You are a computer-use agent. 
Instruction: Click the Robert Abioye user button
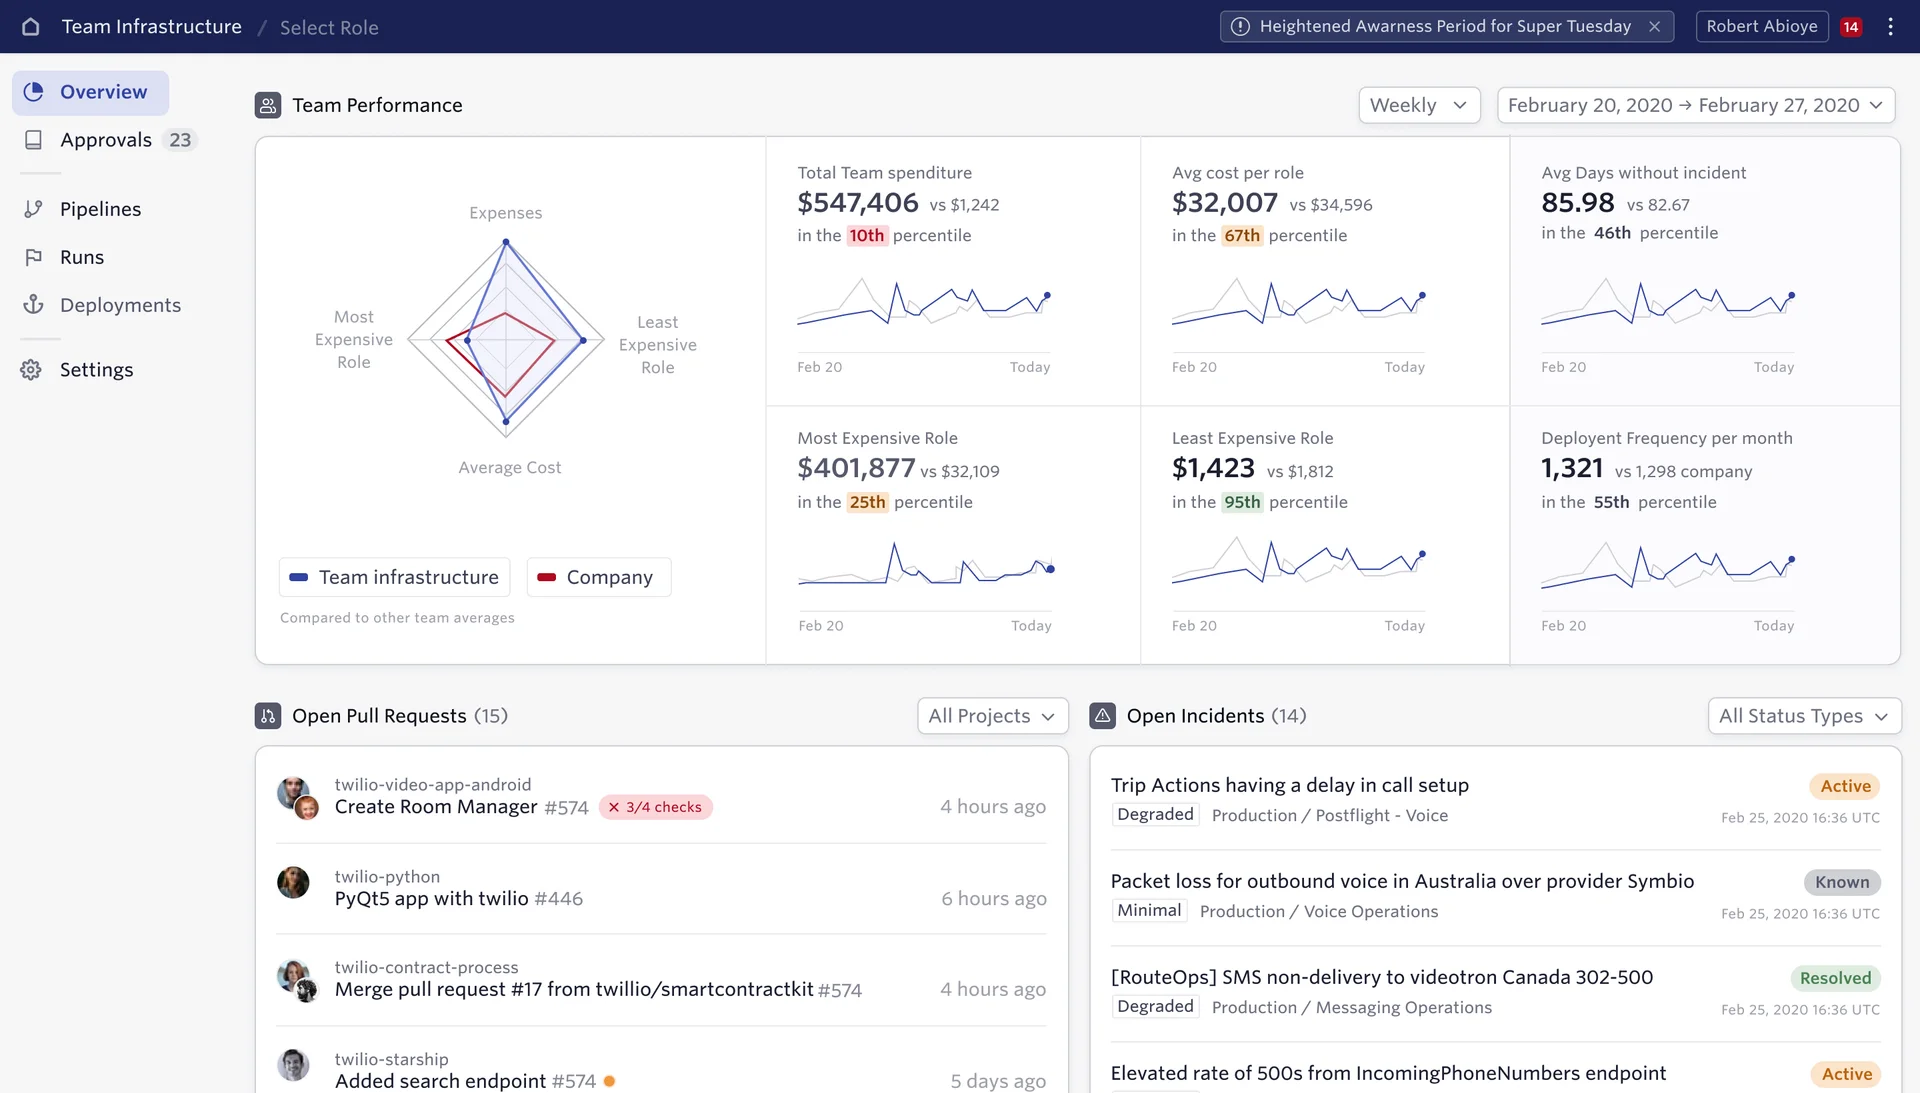click(x=1761, y=27)
